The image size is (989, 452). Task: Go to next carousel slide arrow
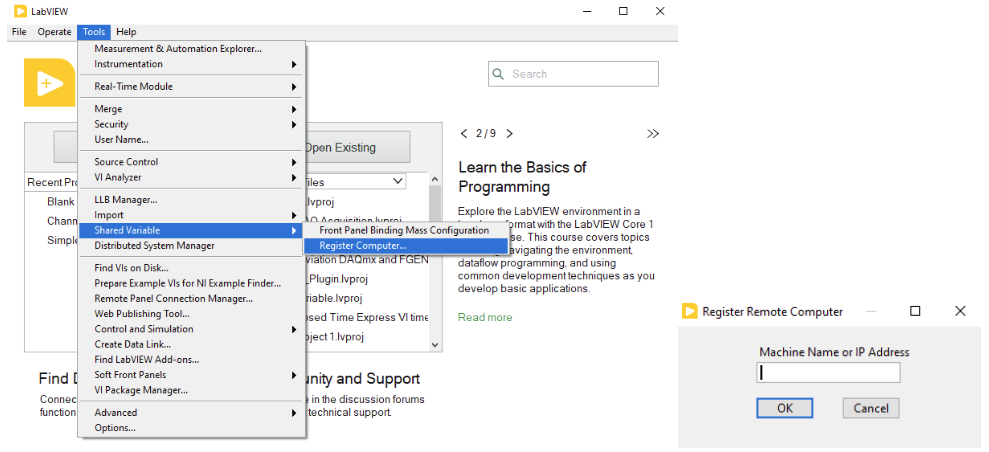509,133
